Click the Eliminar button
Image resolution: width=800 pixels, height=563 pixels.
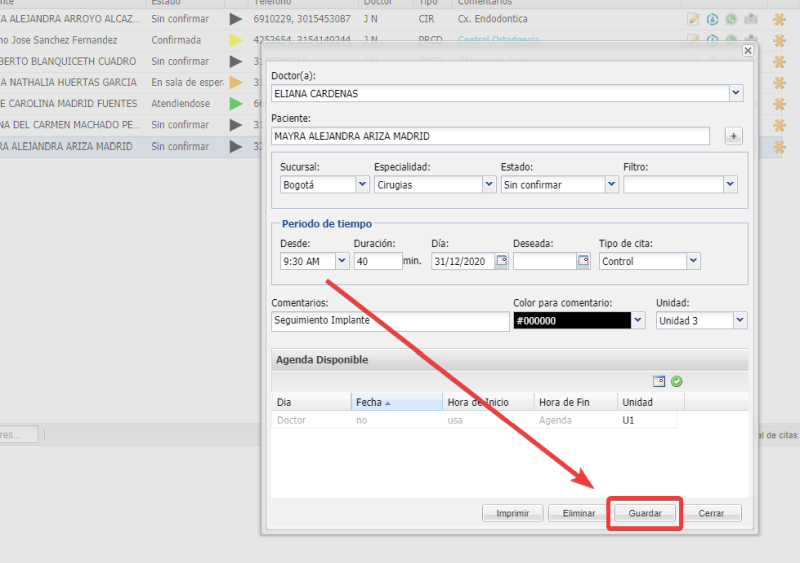click(x=579, y=513)
